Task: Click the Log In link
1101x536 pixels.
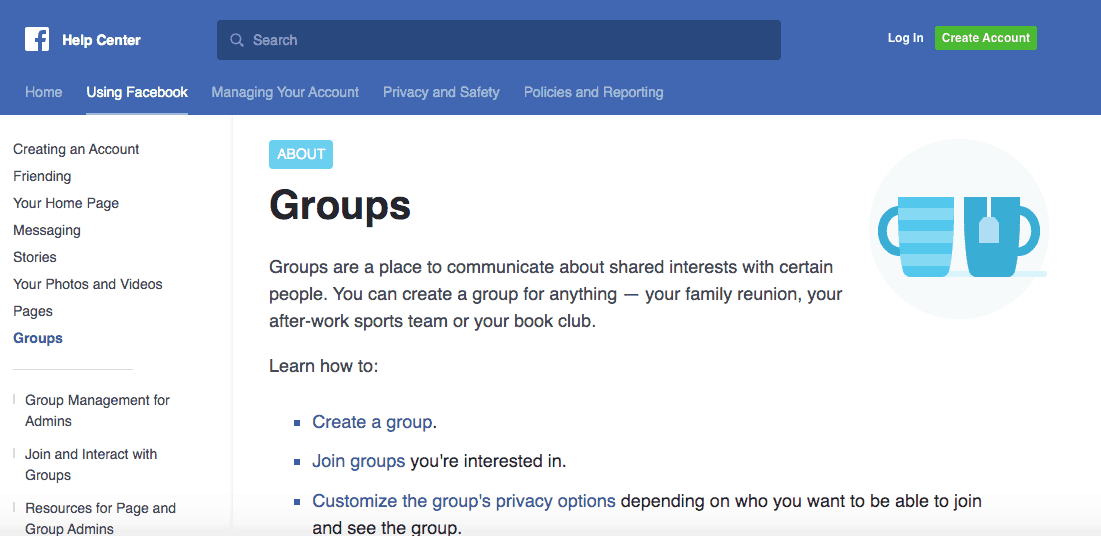Action: coord(905,38)
